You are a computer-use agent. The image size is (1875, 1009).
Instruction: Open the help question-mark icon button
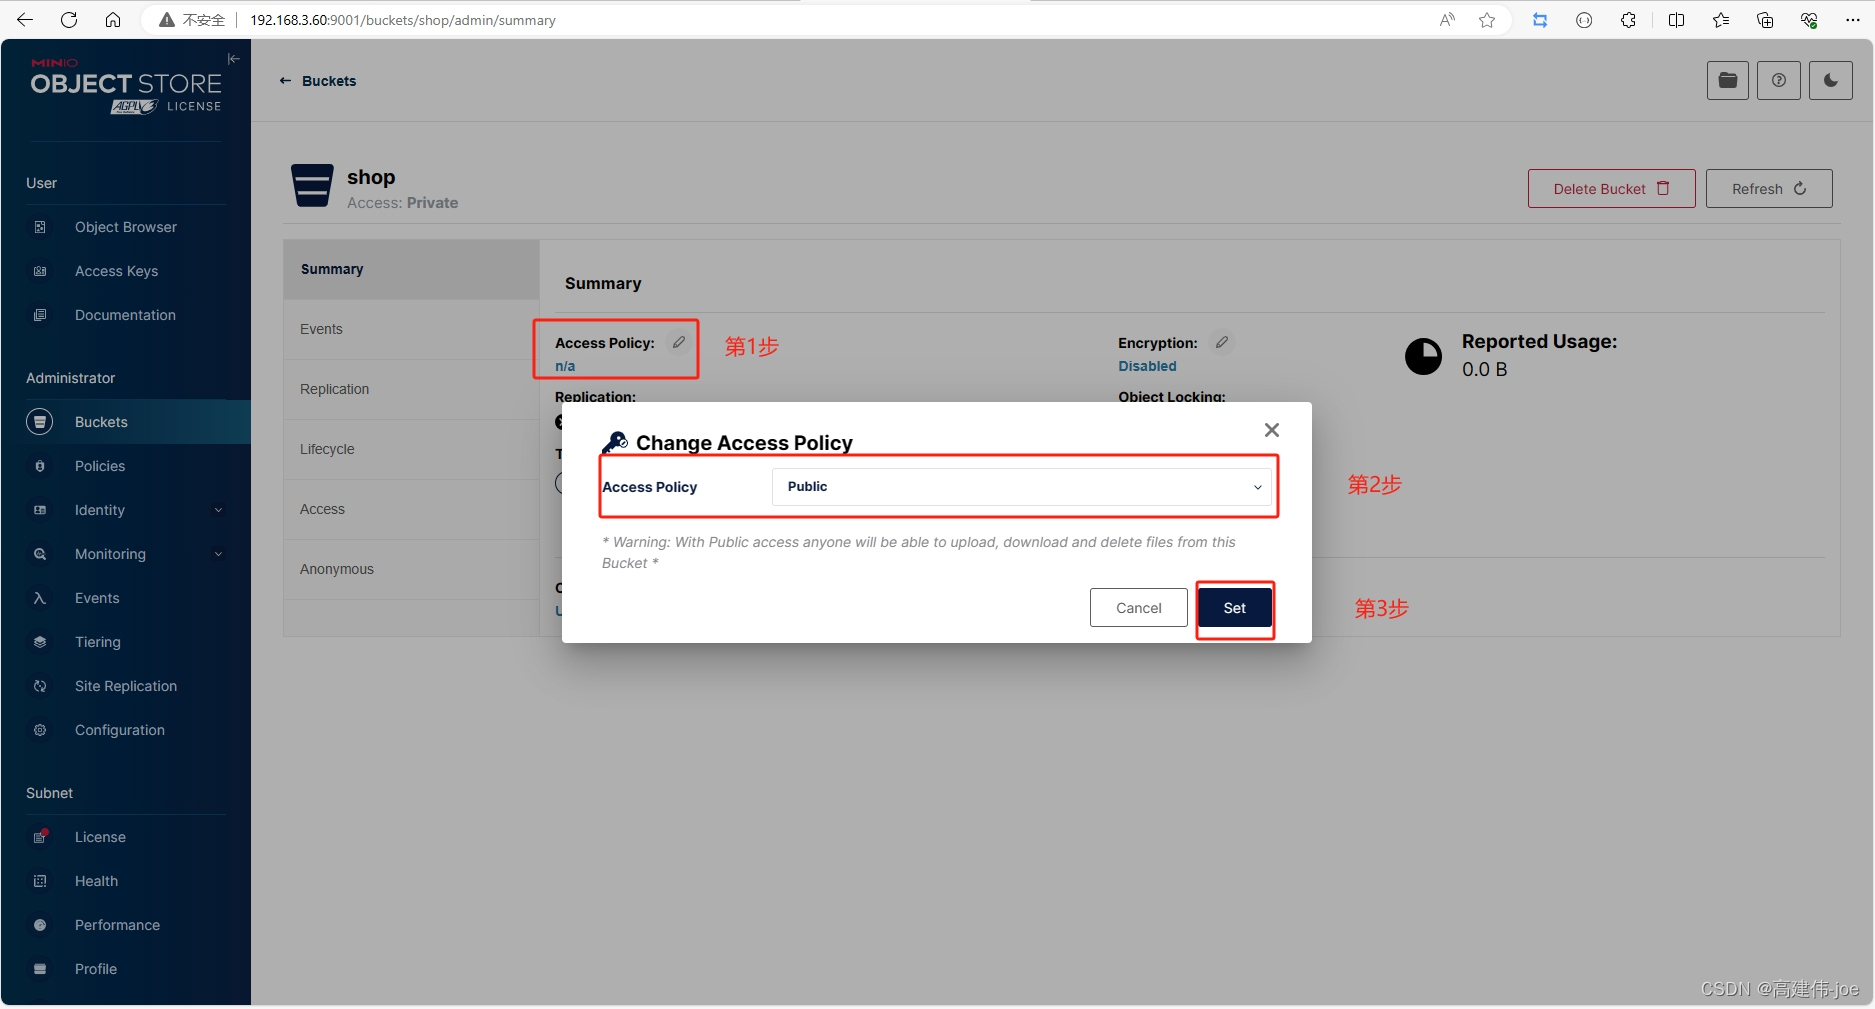1779,81
